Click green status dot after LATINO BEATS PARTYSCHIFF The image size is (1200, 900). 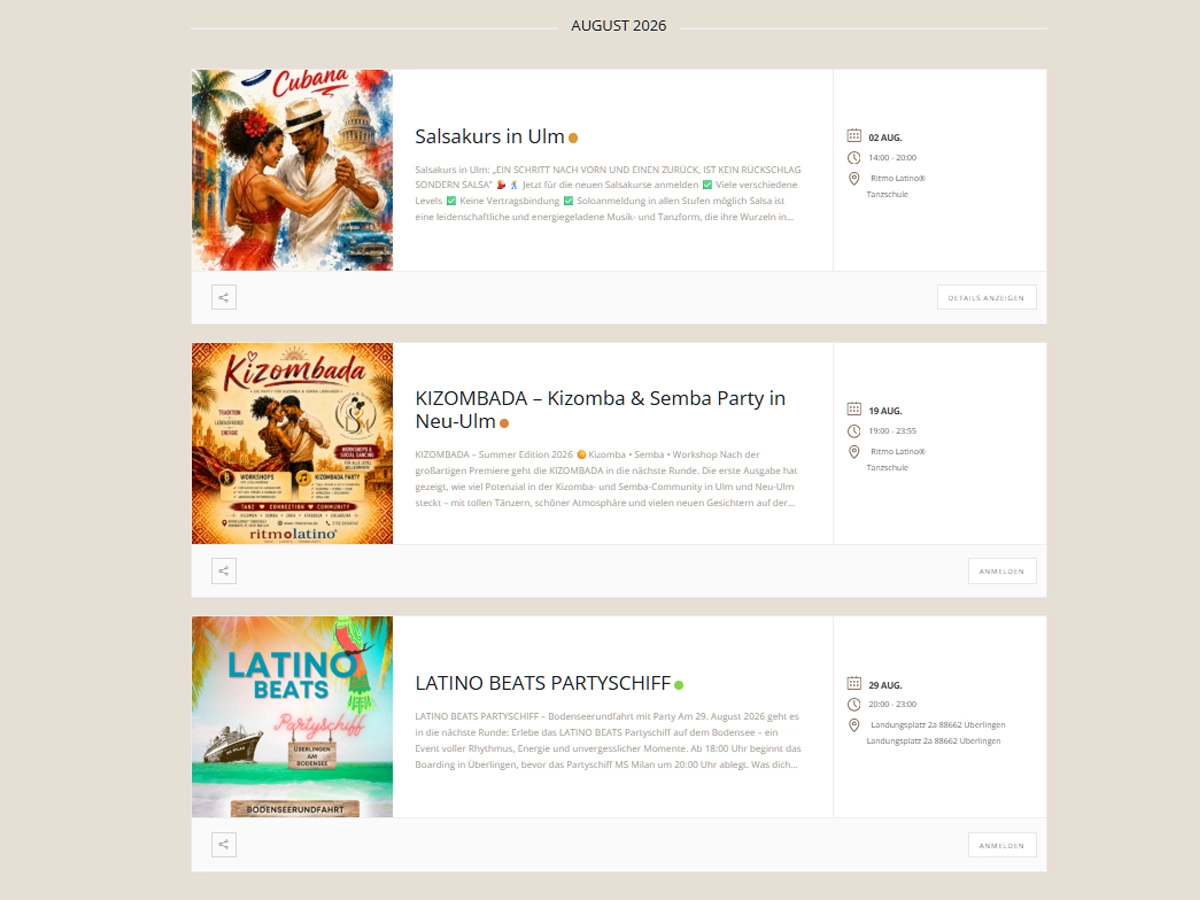coord(679,685)
